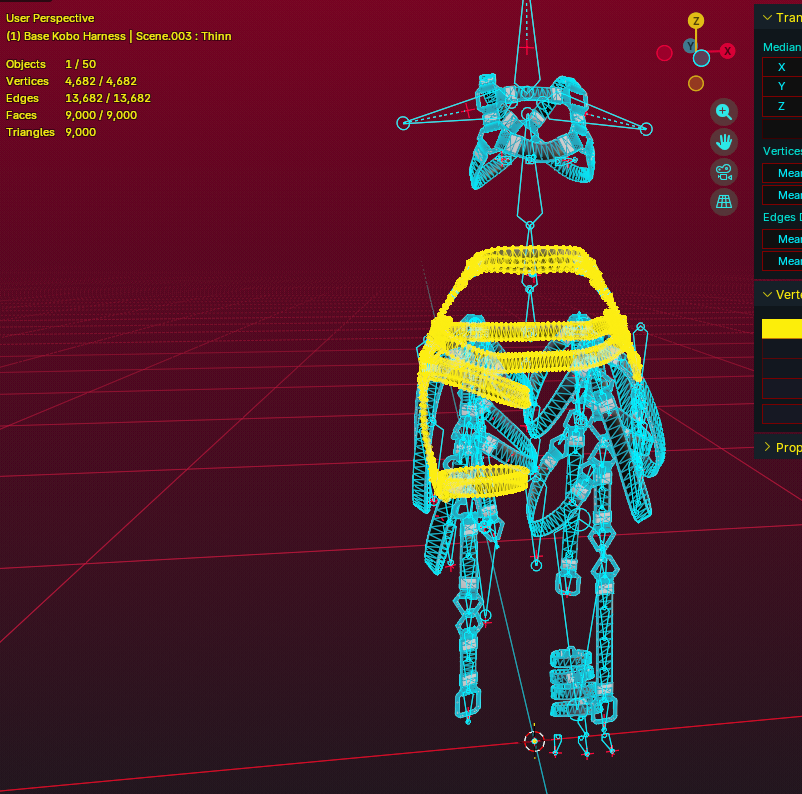
Task: Select the yellow highlighted vertex weight row
Action: click(x=782, y=329)
